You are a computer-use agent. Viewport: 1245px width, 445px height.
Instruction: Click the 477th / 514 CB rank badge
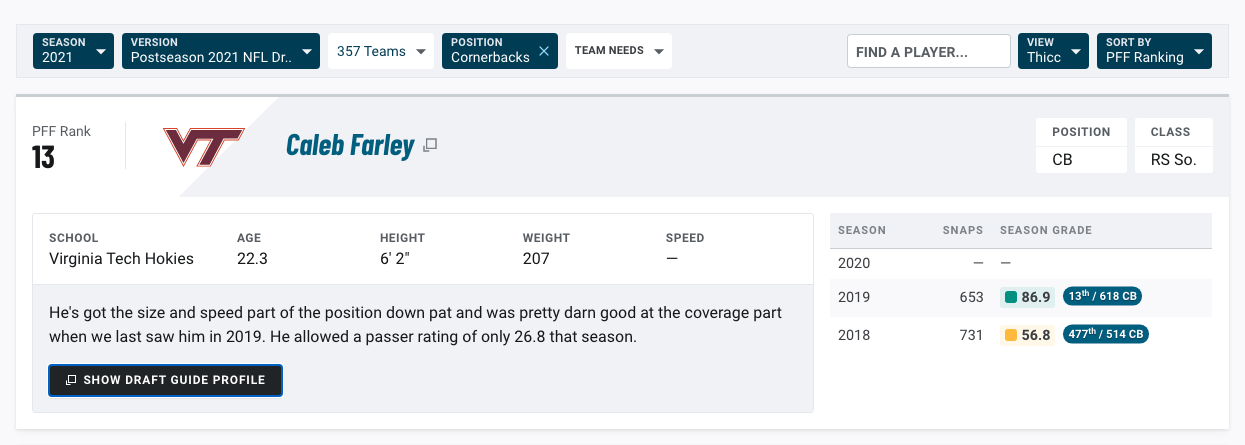point(1106,335)
